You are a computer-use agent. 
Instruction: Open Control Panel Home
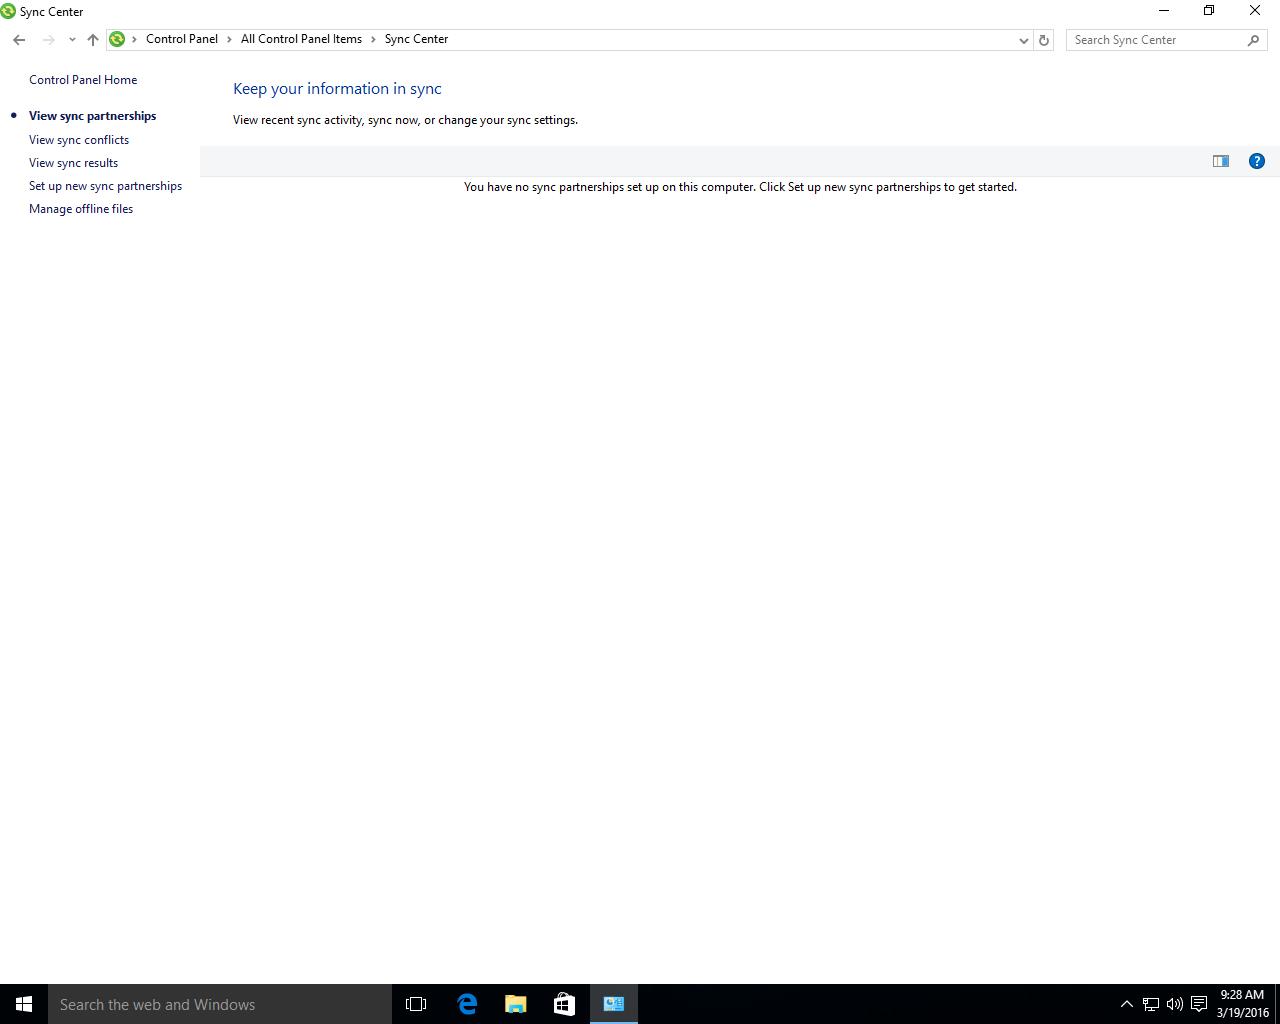(83, 80)
